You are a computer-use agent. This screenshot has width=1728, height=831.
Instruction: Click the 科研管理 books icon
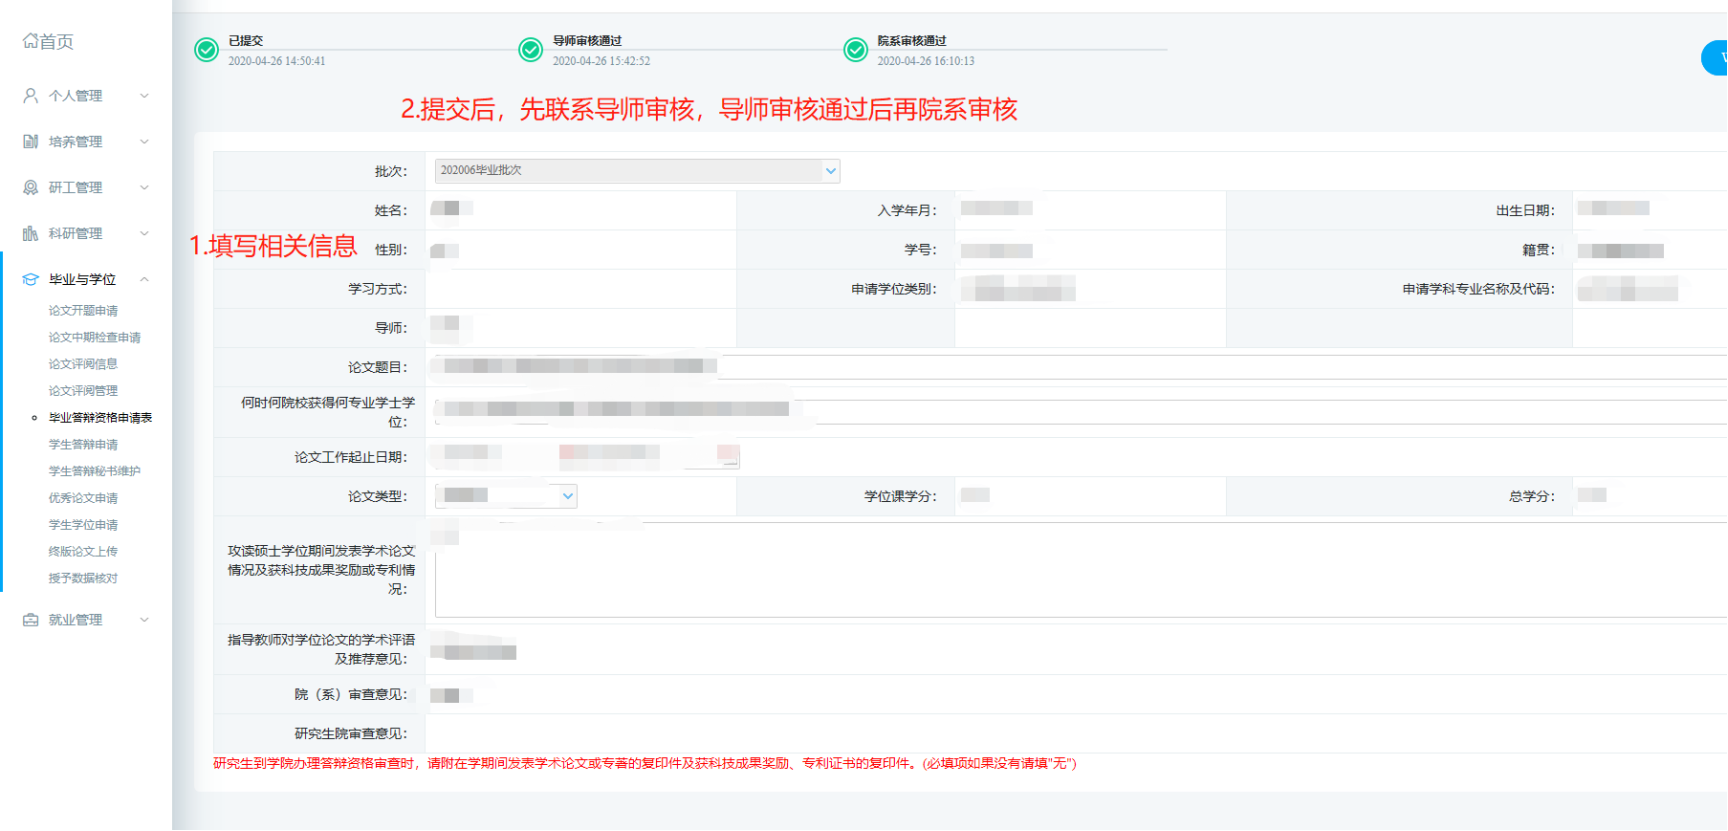click(31, 234)
